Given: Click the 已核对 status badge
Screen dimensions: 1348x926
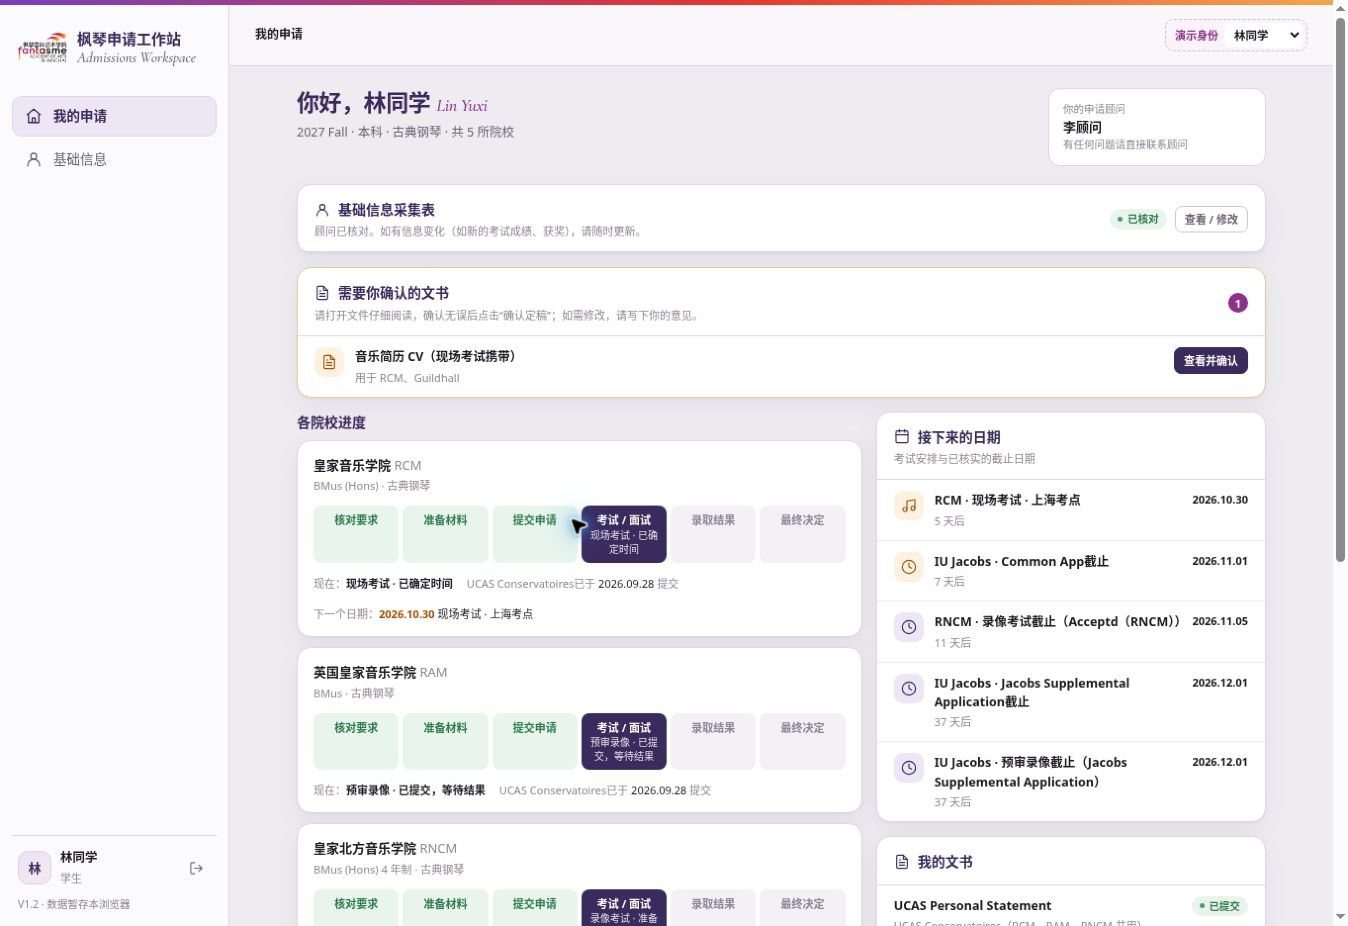Looking at the screenshot, I should click(x=1138, y=219).
